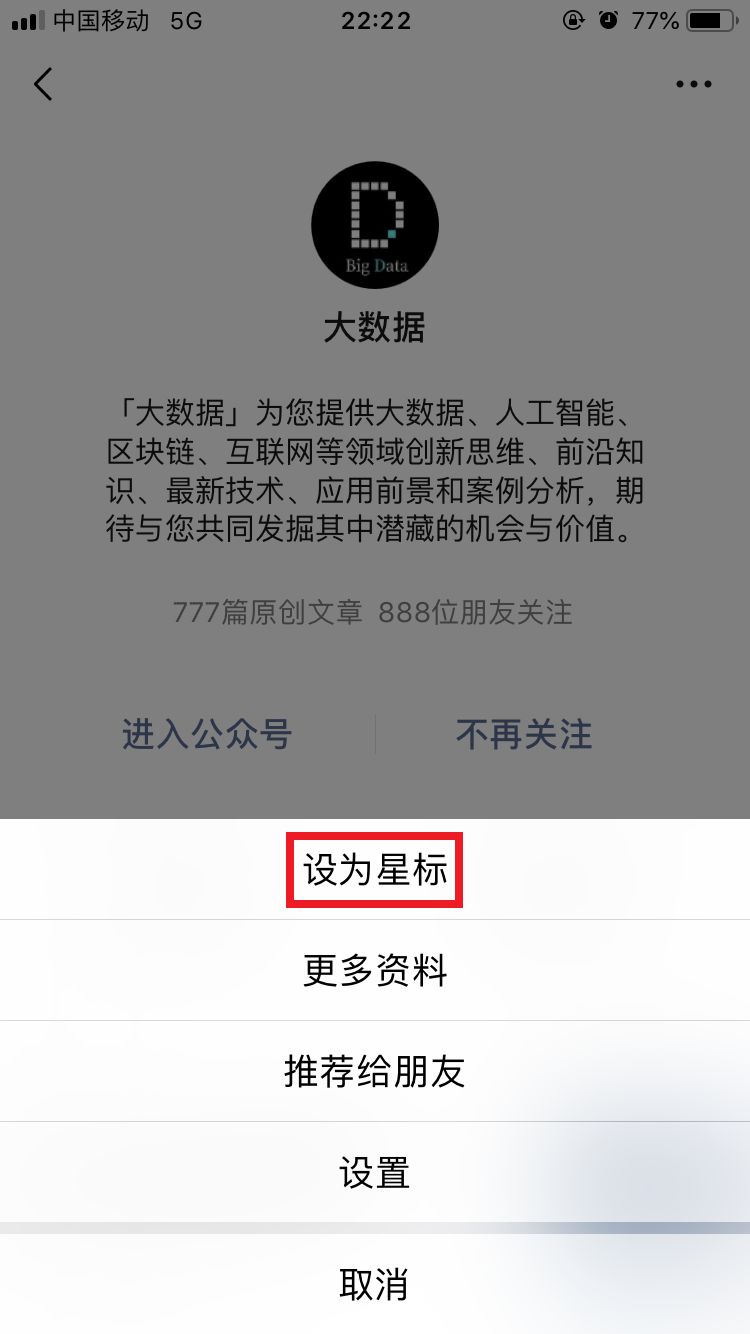750x1334 pixels.
Task: Tap 进入公众号 to enter the account
Action: 207,734
